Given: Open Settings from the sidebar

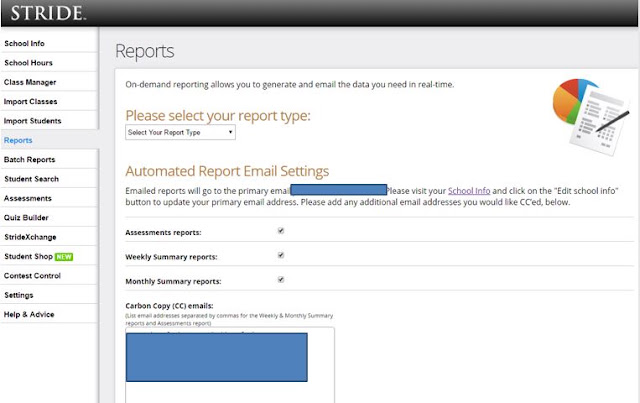Looking at the screenshot, I should click(19, 295).
